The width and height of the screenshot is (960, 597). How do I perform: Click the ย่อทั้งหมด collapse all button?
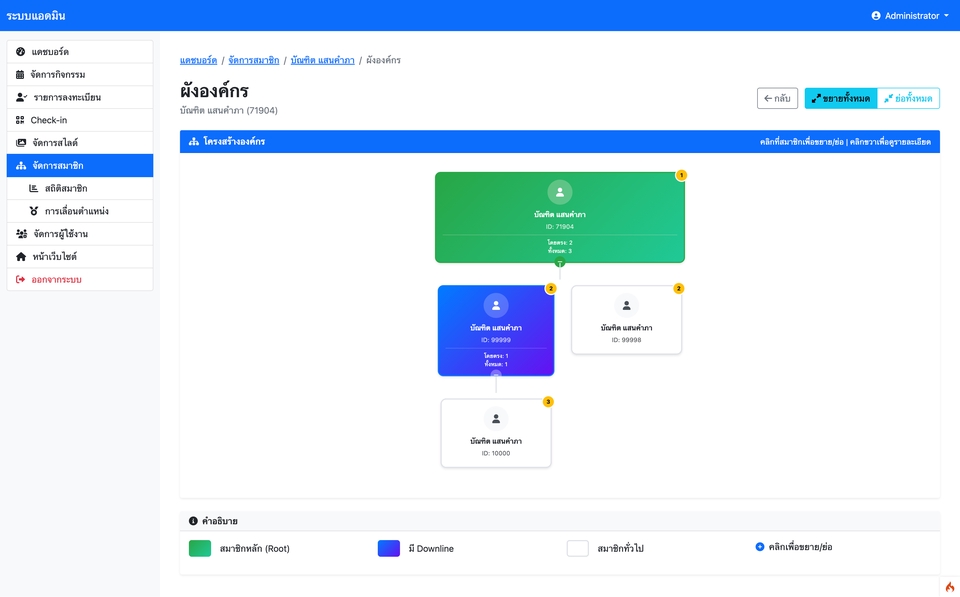click(x=908, y=98)
